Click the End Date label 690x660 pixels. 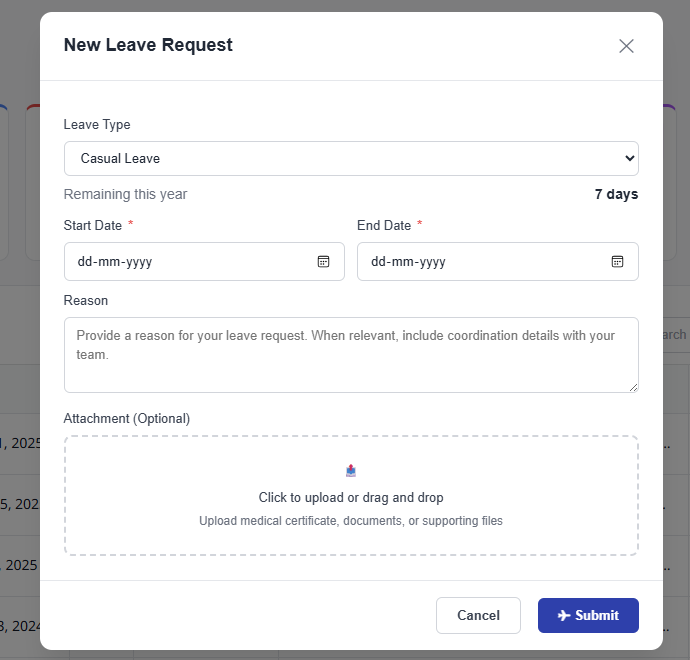click(x=384, y=225)
